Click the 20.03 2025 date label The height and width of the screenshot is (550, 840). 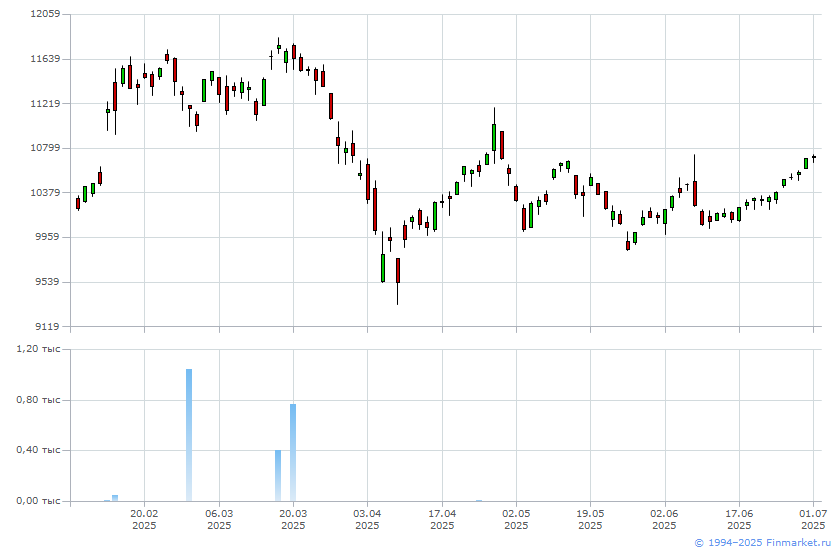tap(293, 519)
